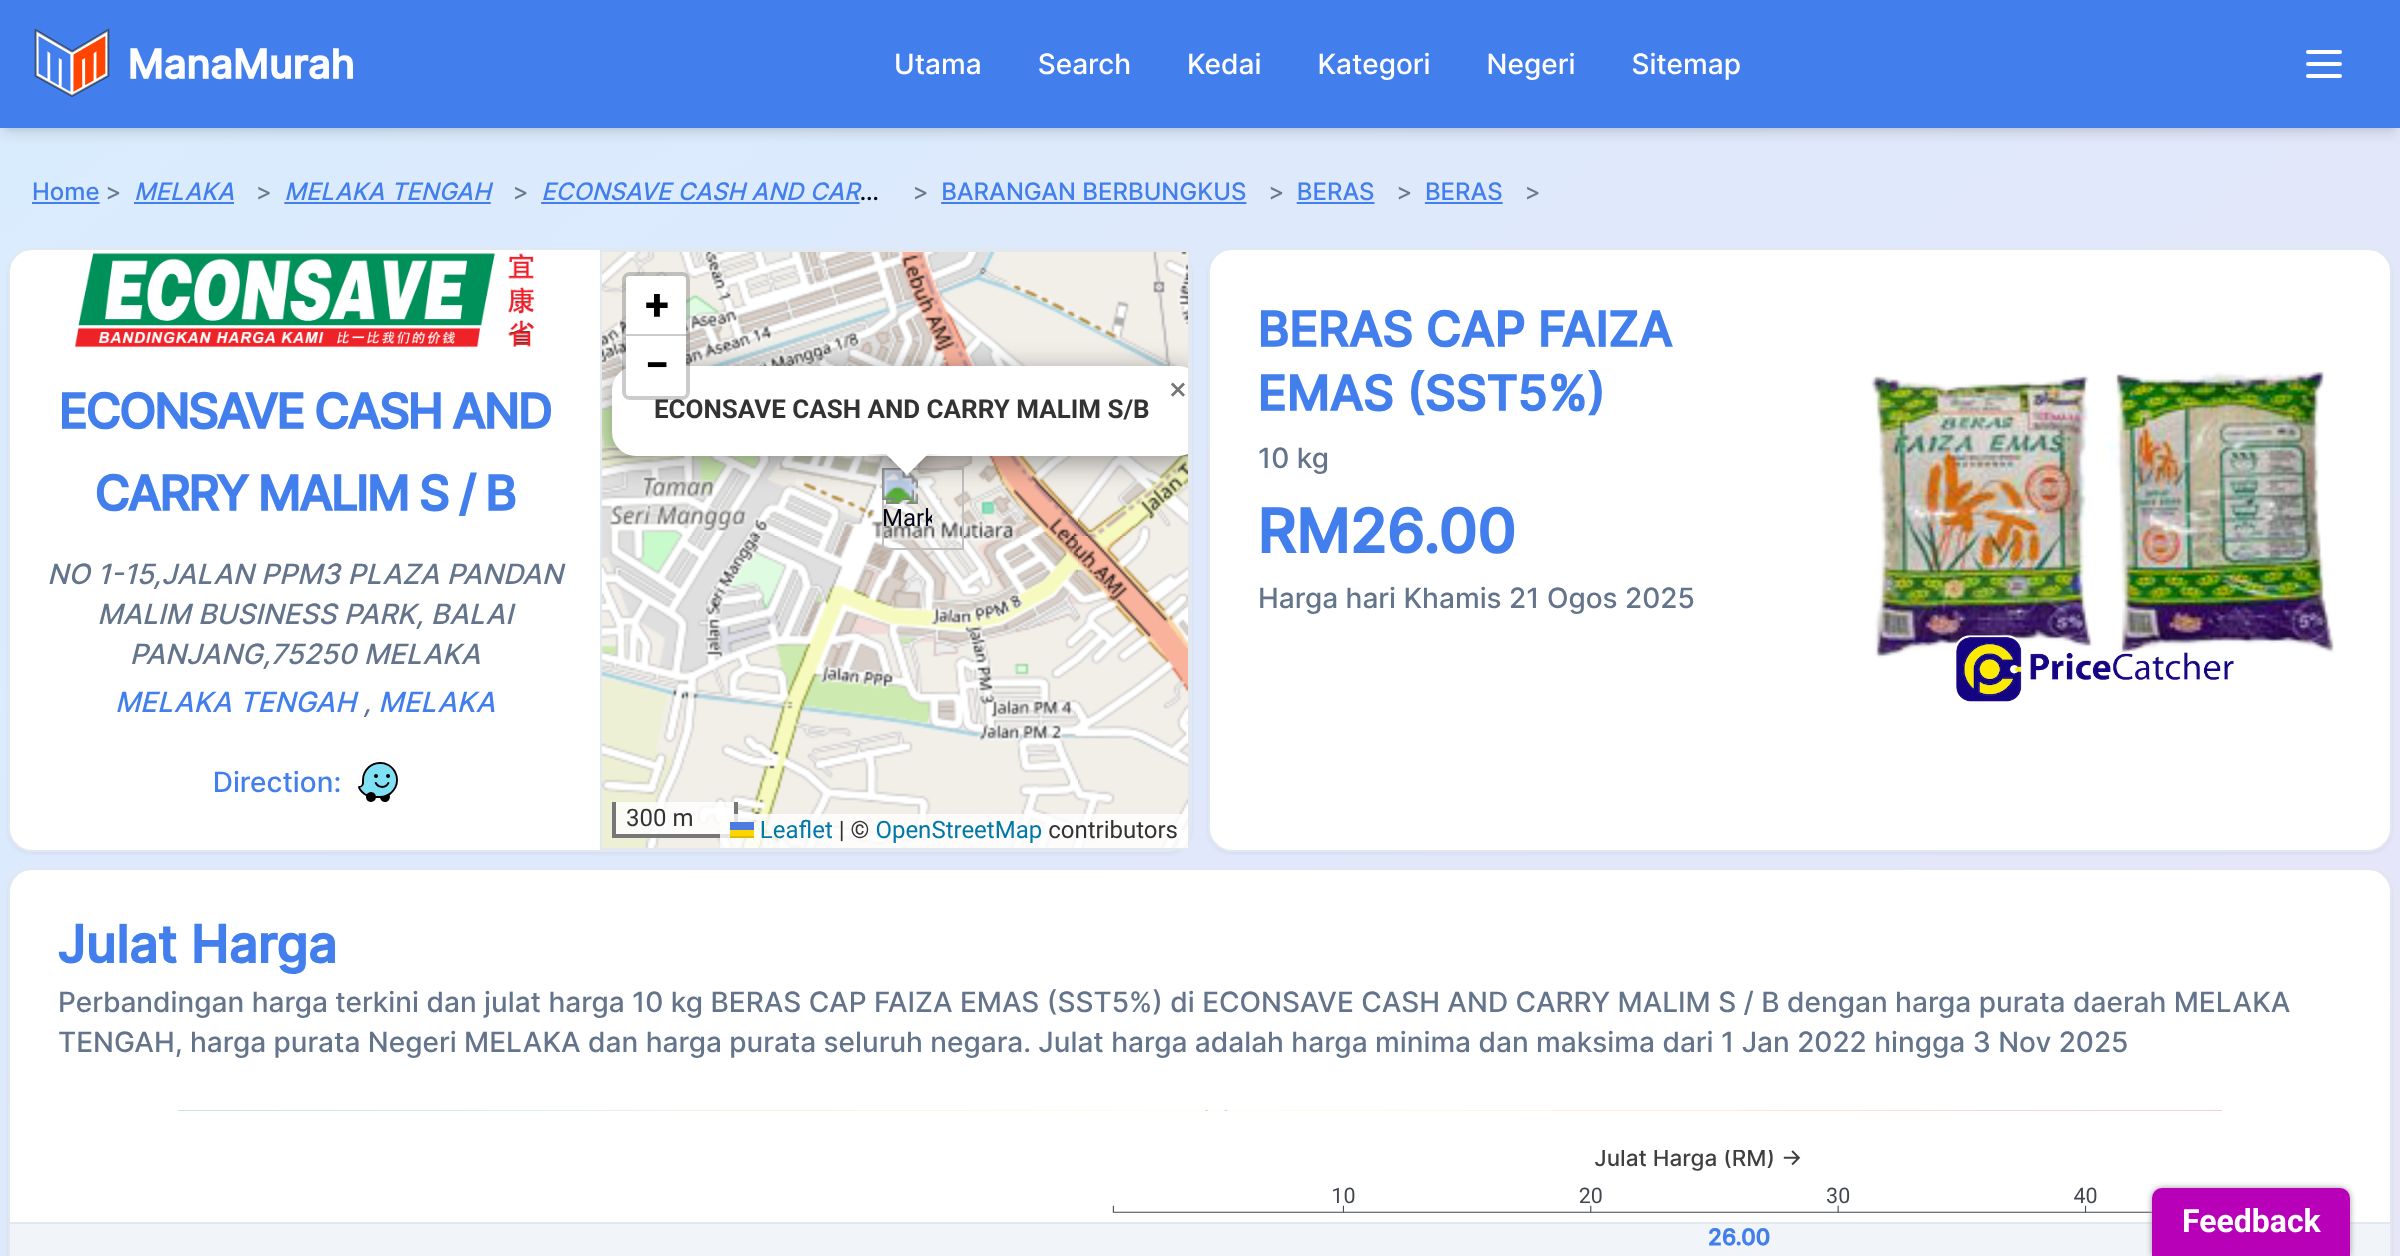Click the MELAKA TENGAH breadcrumb
2400x1256 pixels.
[388, 191]
